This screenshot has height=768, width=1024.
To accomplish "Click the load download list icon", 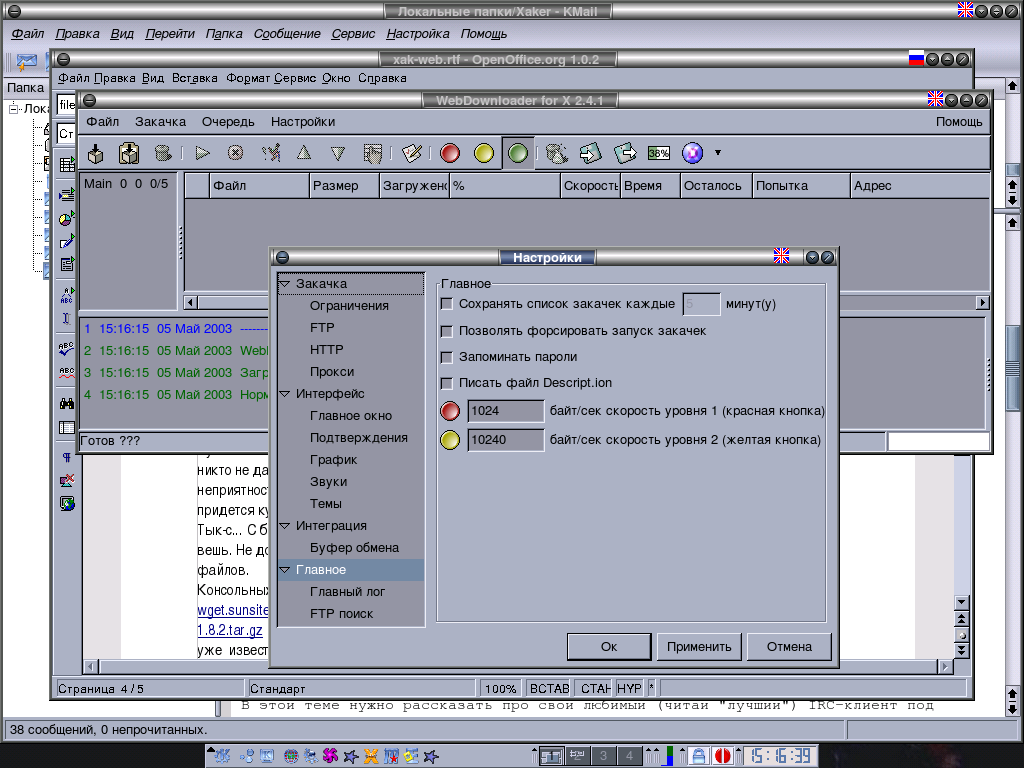I will coord(590,153).
